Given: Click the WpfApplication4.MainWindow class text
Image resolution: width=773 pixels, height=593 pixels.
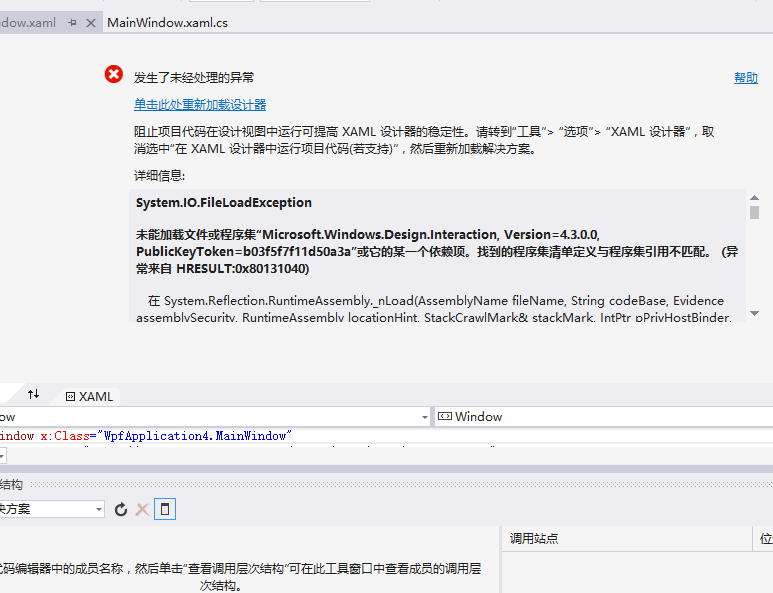Looking at the screenshot, I should (x=195, y=436).
